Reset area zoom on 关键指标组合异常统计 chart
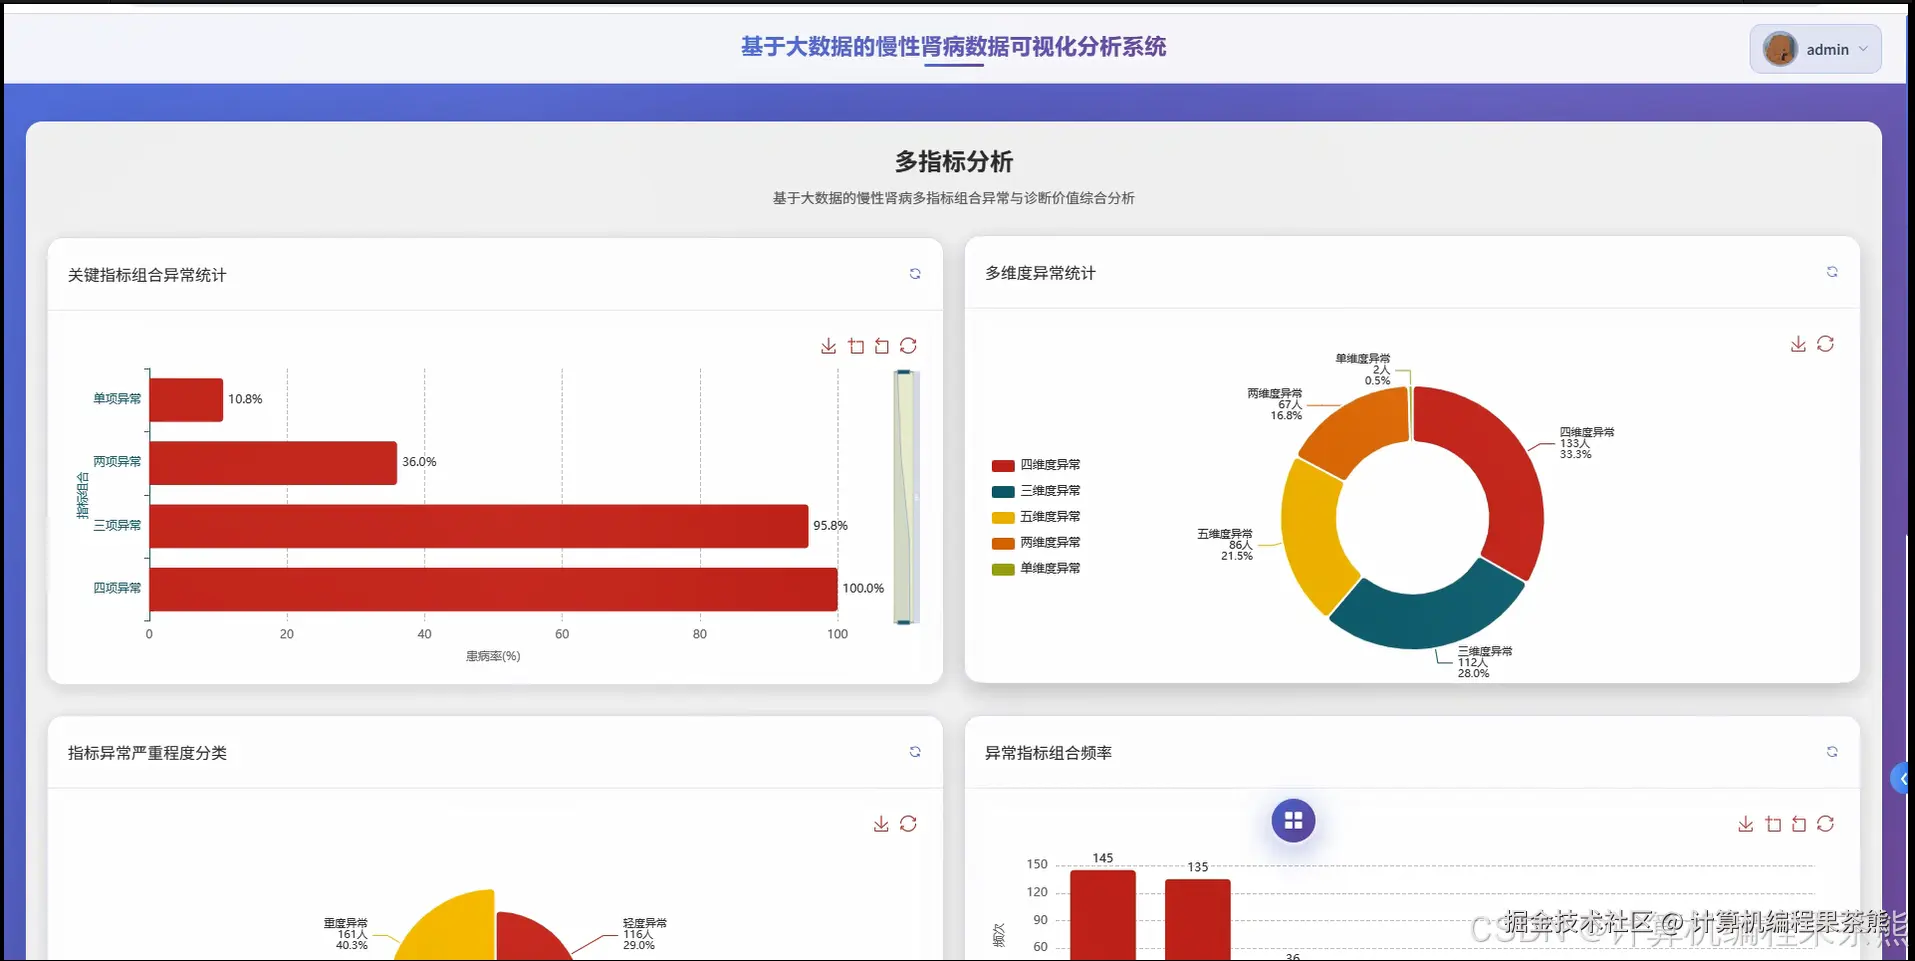Viewport: 1915px width, 961px height. click(x=882, y=346)
